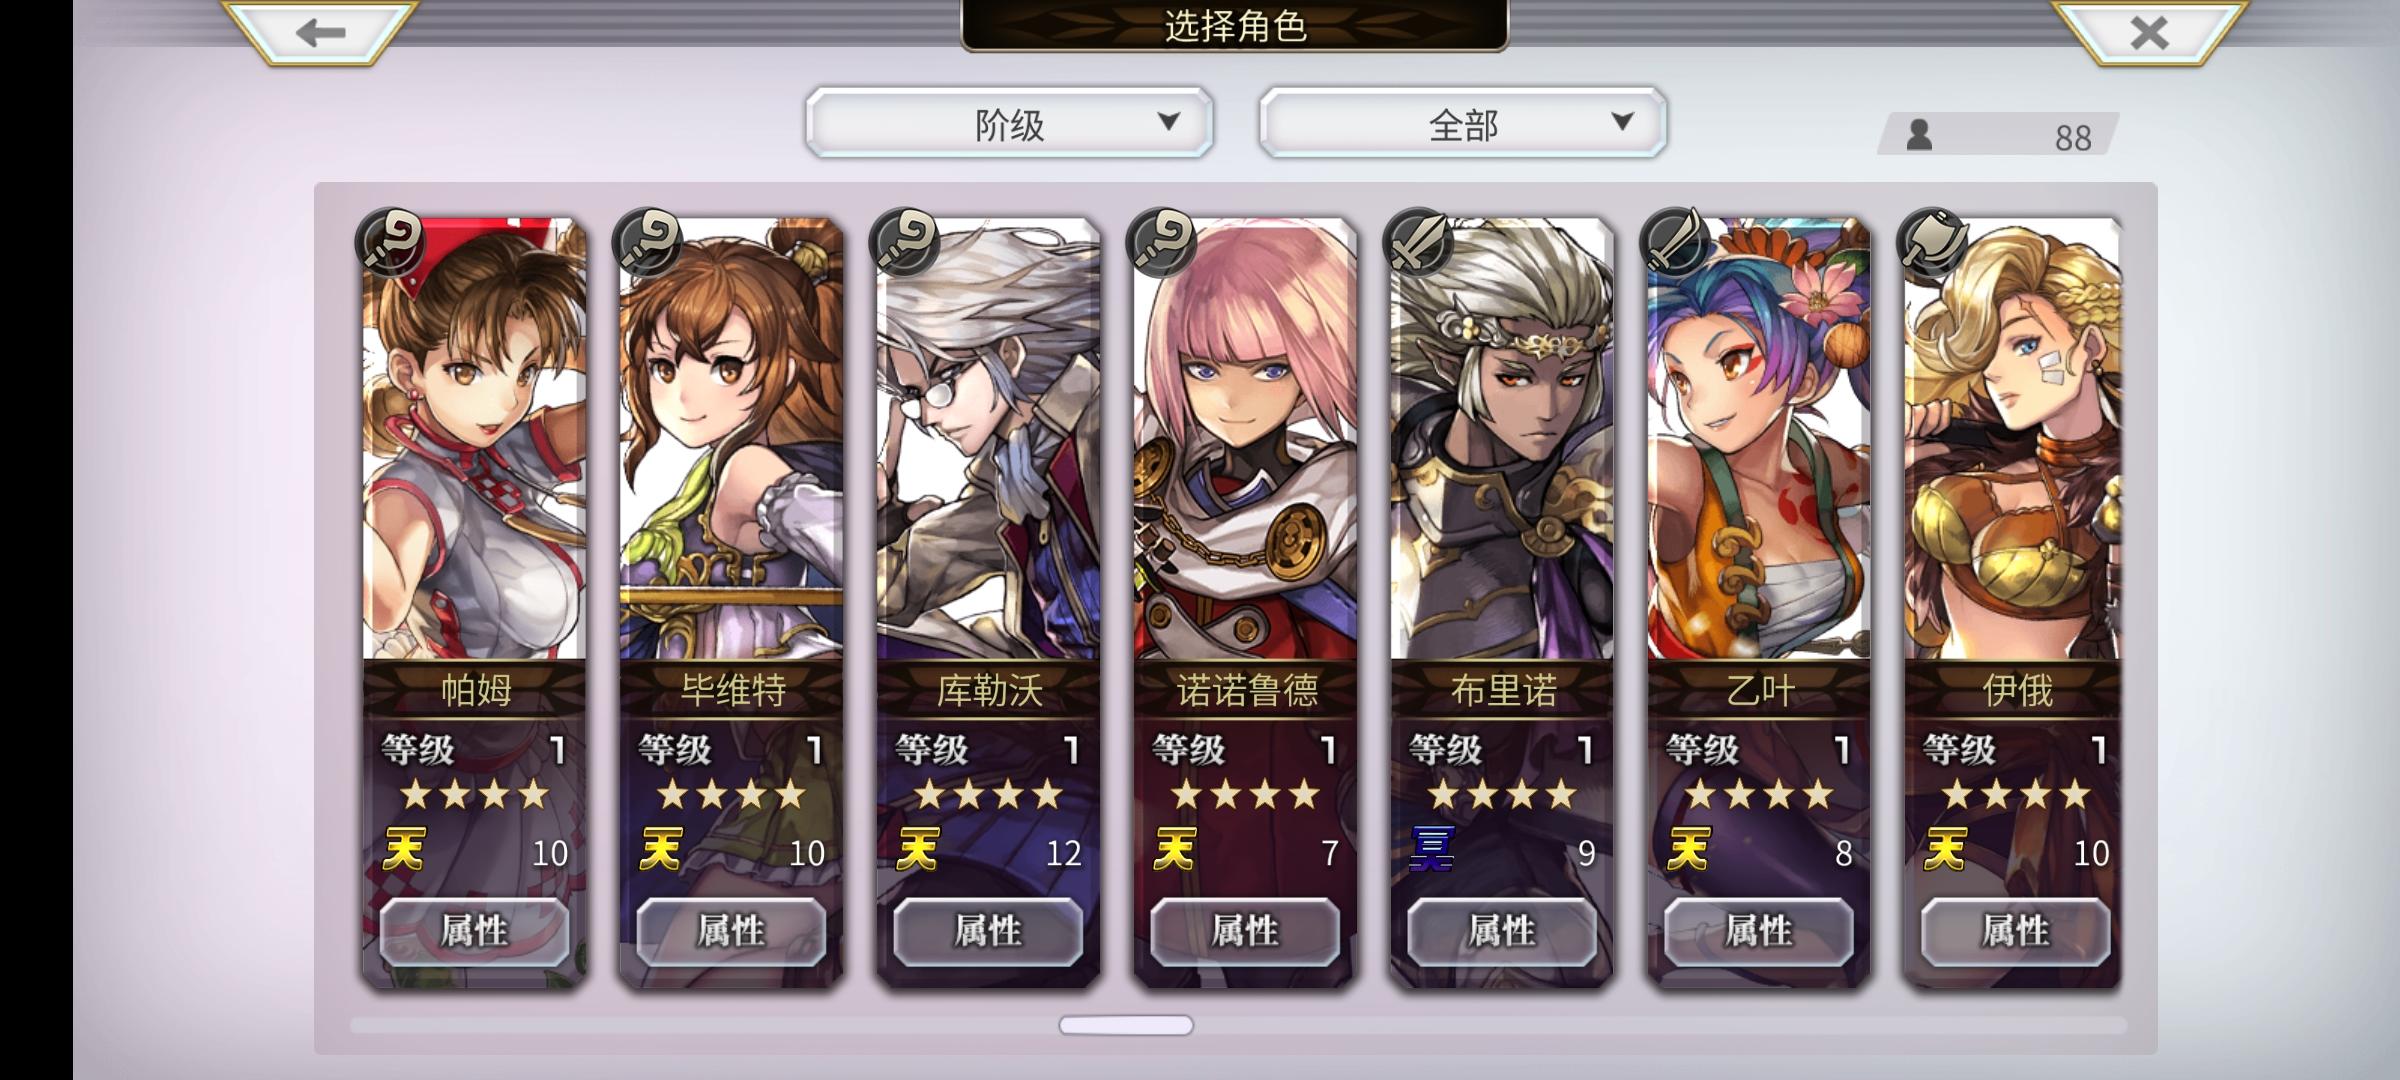Screen dimensions: 2400x1080
Task: View 属性 of 诺诺鲁德
Action: pos(1245,931)
